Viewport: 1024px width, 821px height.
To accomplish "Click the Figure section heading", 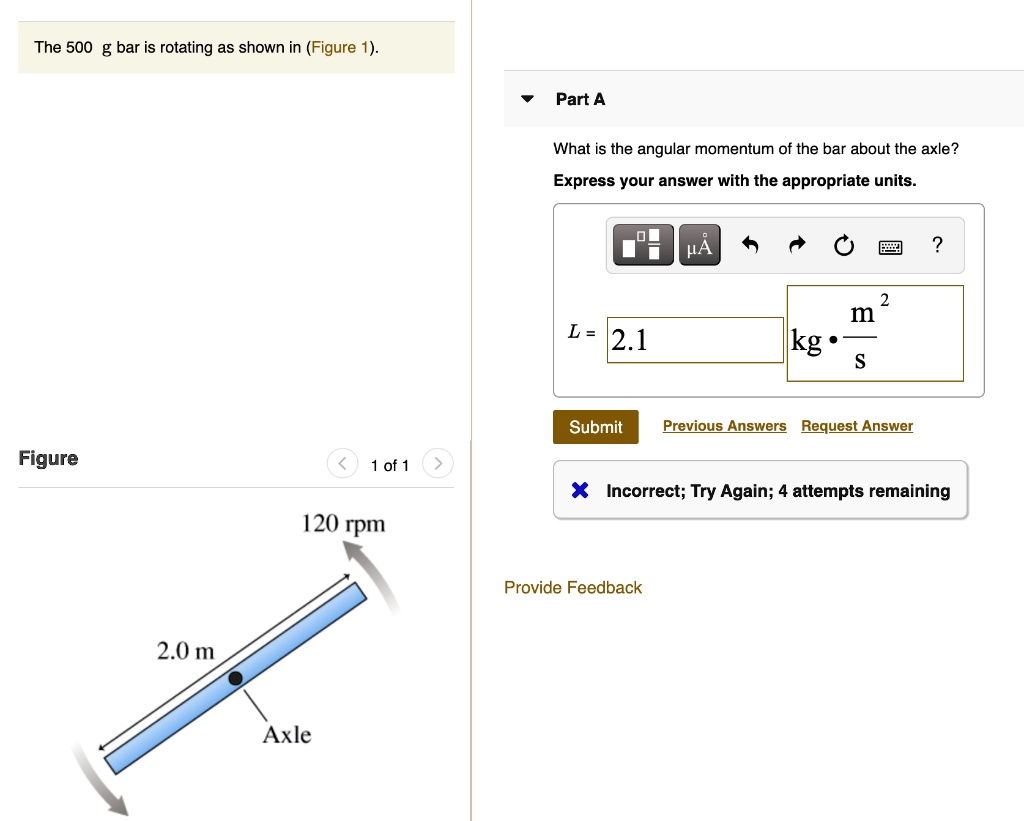I will point(48,458).
